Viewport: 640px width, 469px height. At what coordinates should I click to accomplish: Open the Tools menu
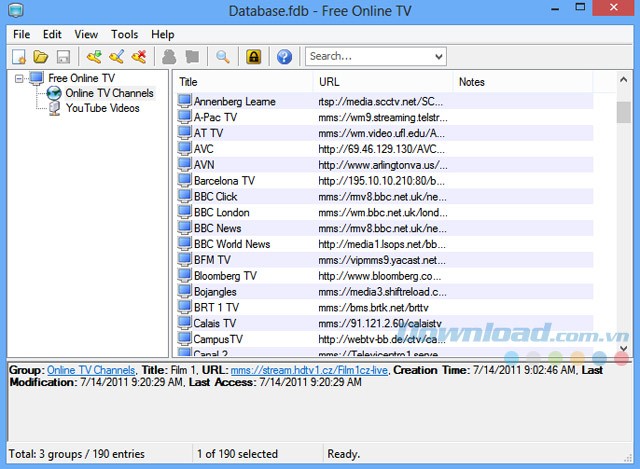point(124,34)
